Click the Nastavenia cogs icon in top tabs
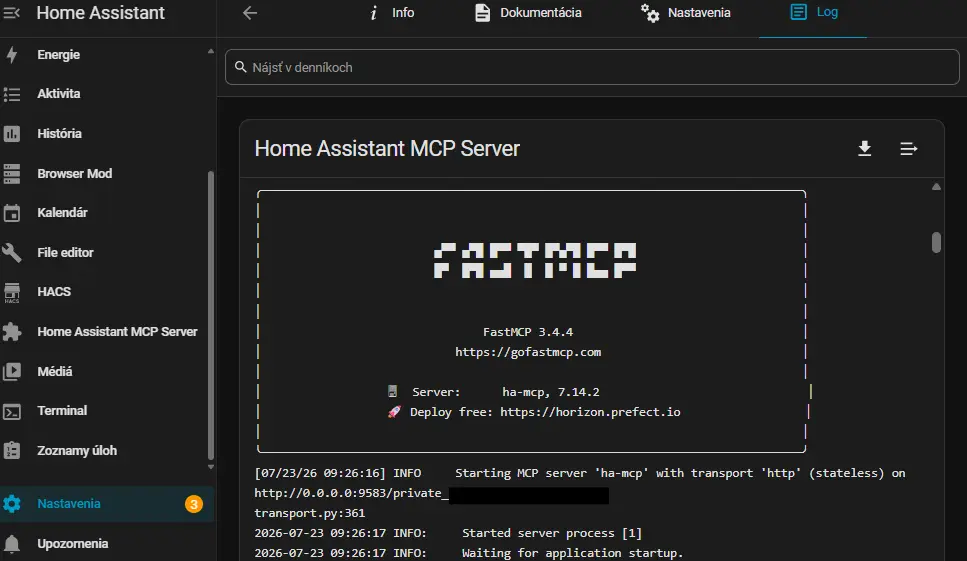 [650, 13]
